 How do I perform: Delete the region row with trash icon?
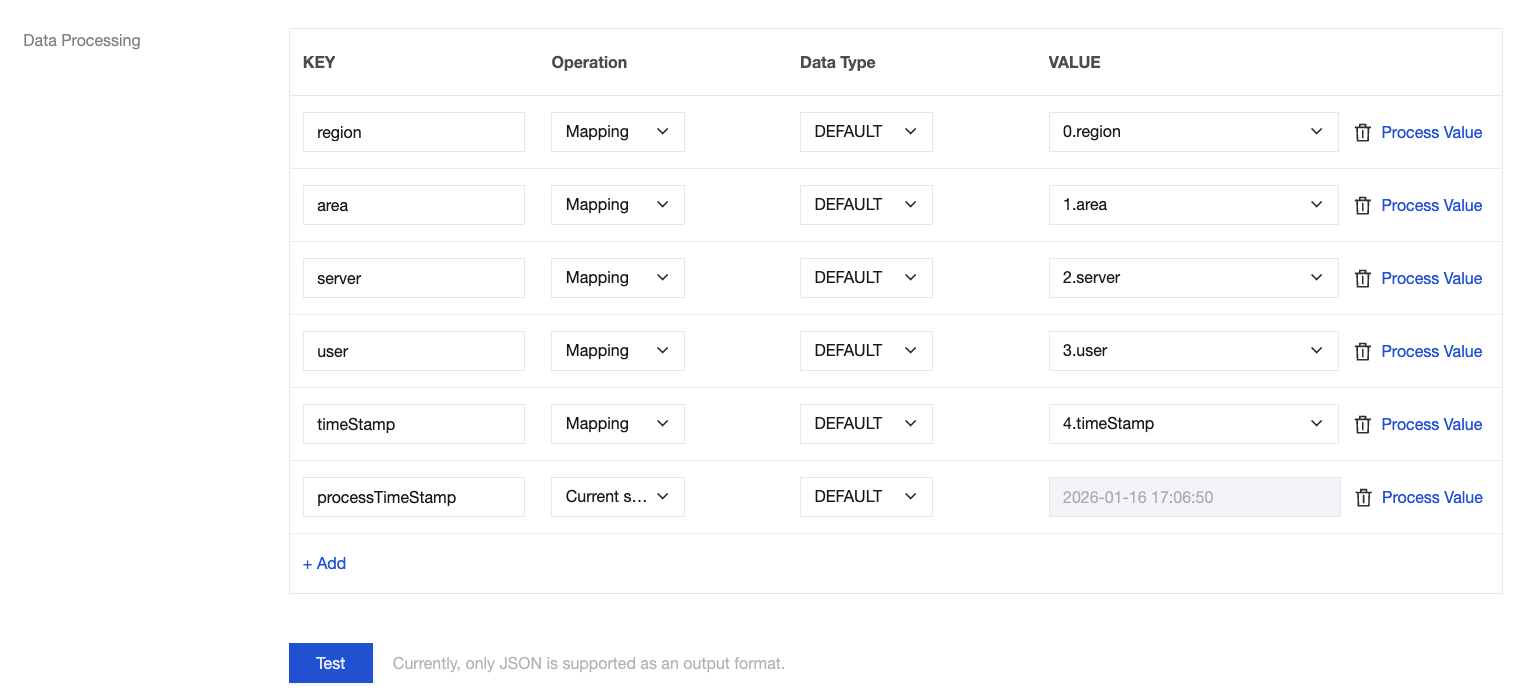[x=1362, y=133]
